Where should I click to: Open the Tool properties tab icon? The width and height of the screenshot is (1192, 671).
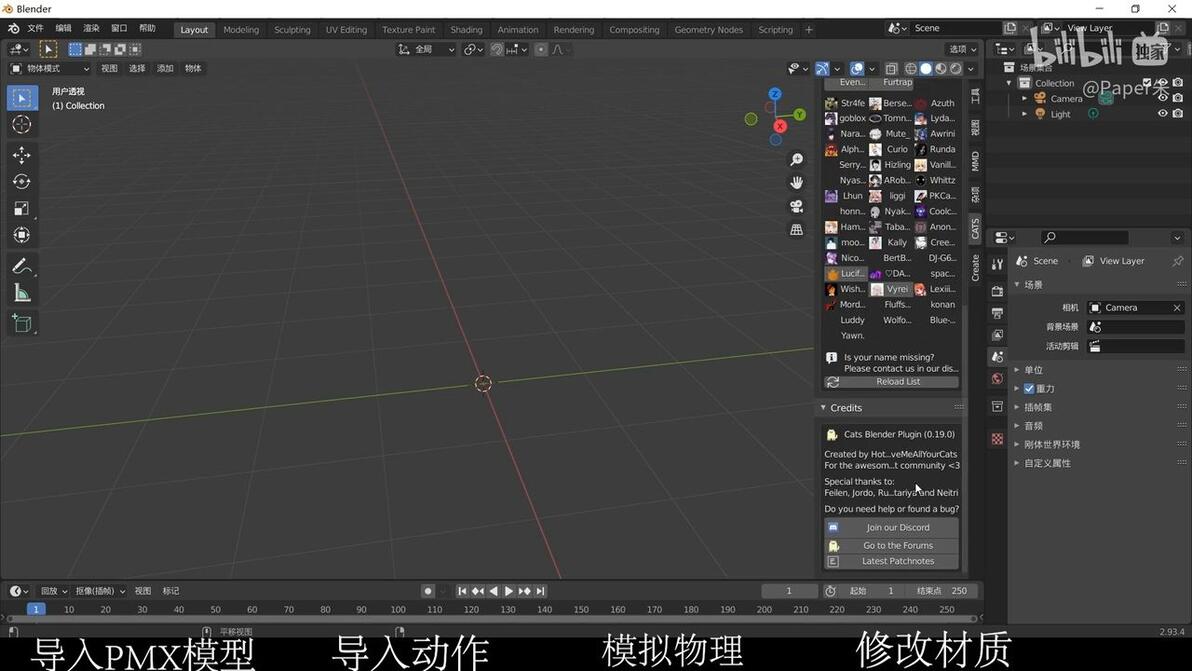(x=997, y=264)
